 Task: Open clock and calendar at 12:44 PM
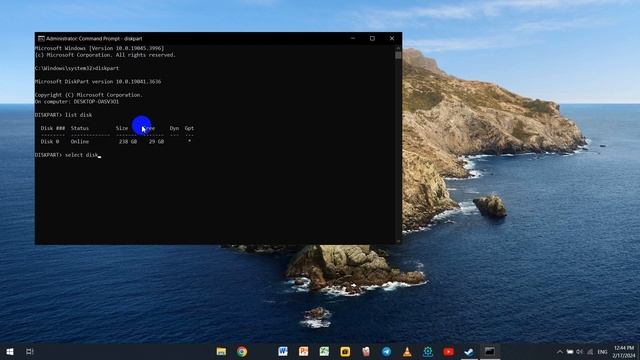(624, 352)
